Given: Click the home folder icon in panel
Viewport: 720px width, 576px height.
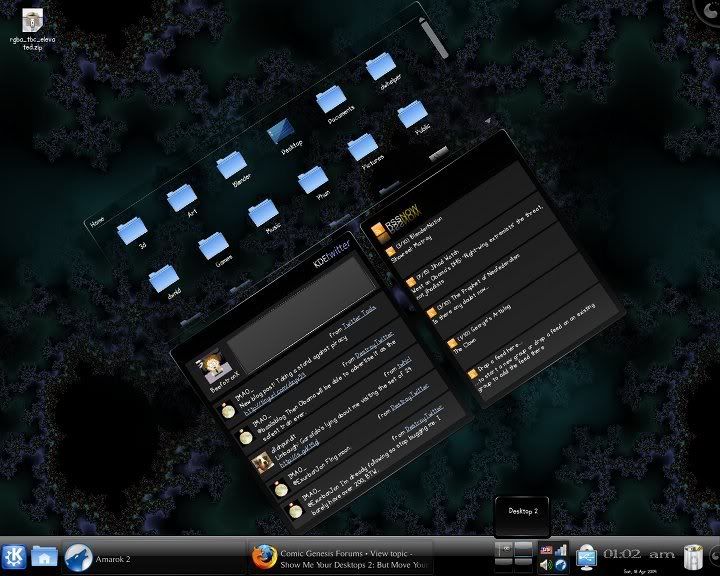Looking at the screenshot, I should 45,556.
